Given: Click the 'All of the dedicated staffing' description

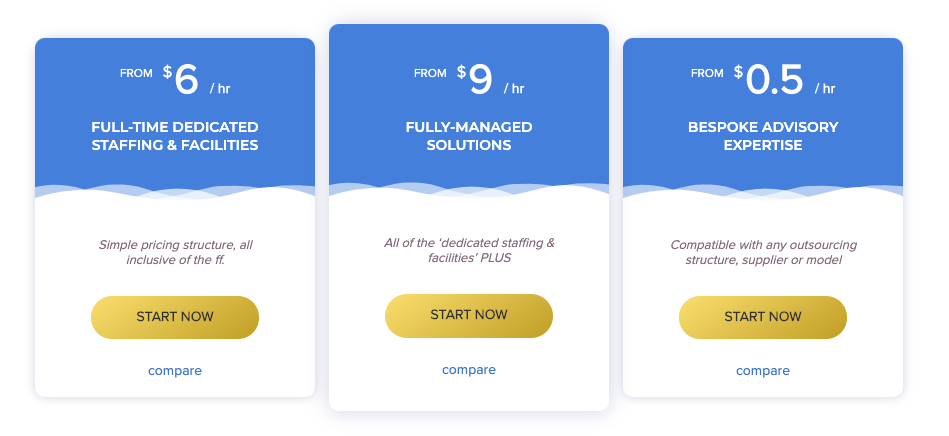Looking at the screenshot, I should pos(469,250).
